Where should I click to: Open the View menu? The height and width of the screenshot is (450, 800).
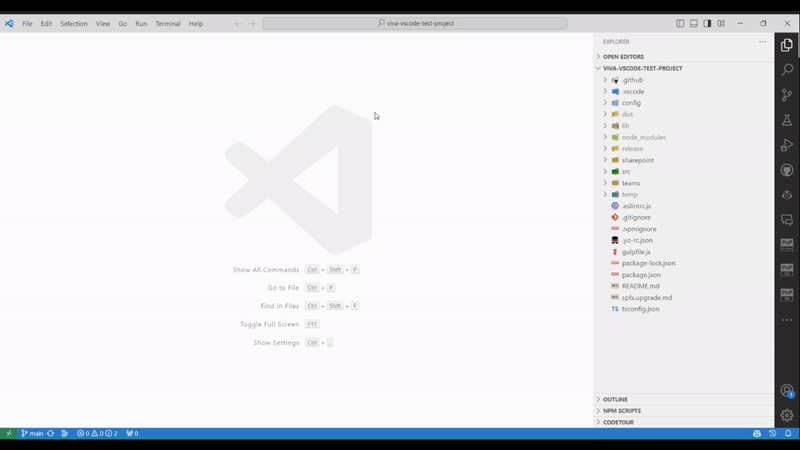(x=103, y=23)
